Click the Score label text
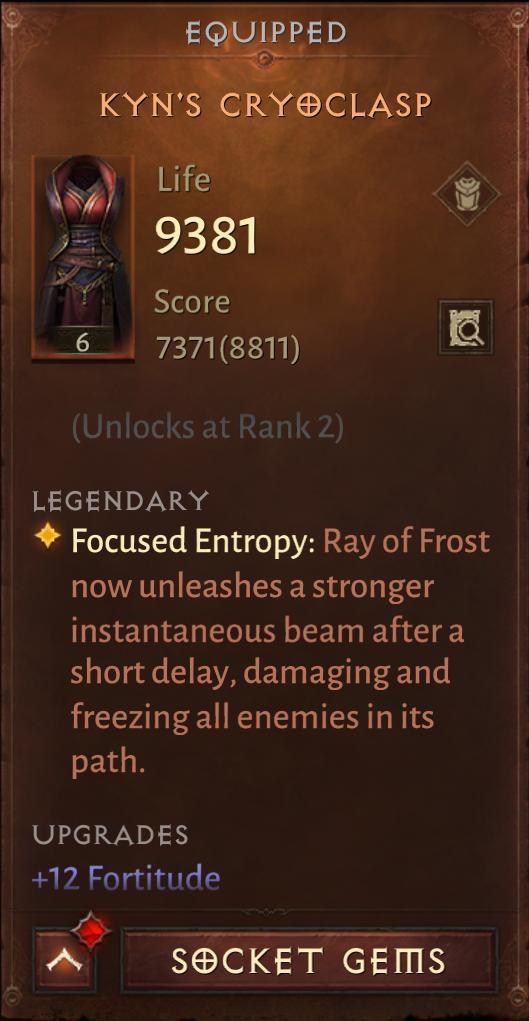The width and height of the screenshot is (529, 1021). pyautogui.click(x=192, y=303)
